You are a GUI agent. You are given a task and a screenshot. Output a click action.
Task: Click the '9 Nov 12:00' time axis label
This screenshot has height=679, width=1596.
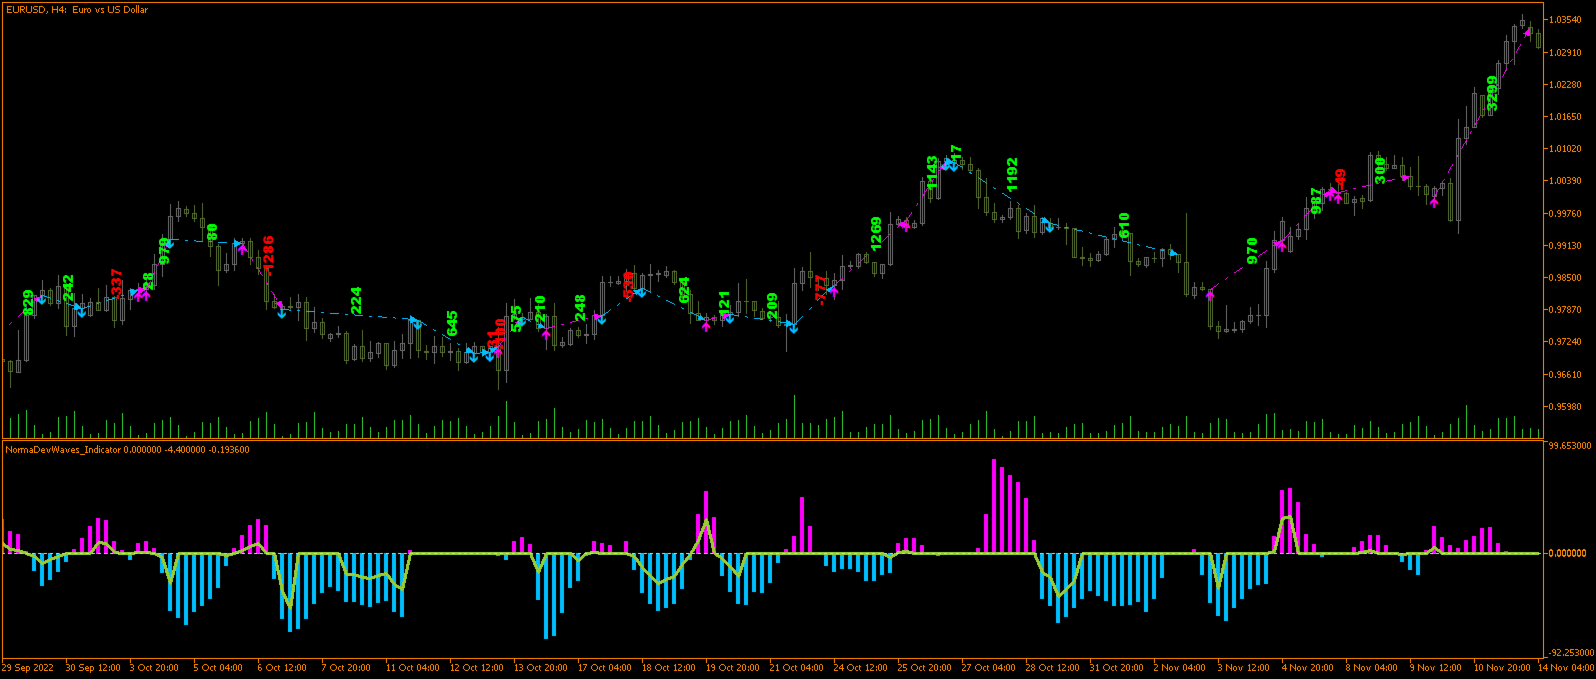(x=1436, y=667)
